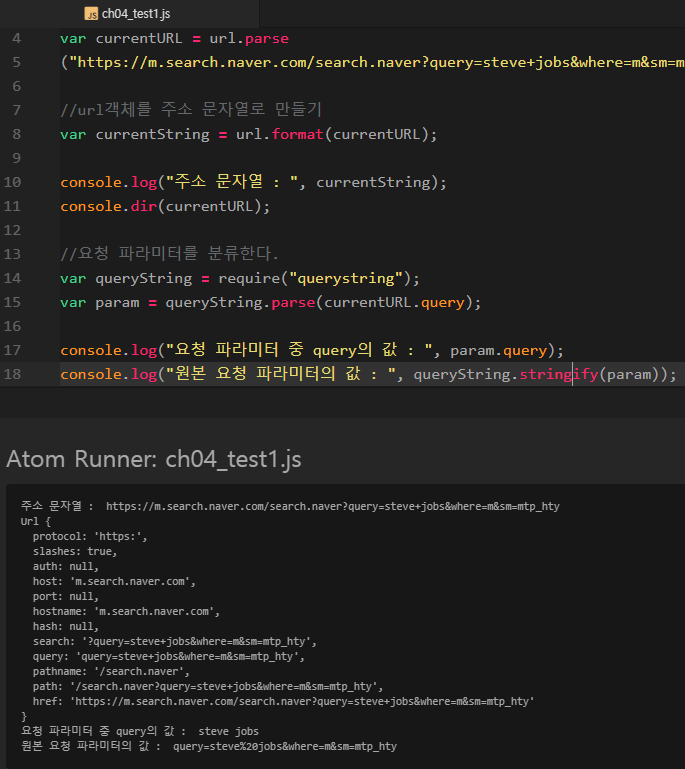The height and width of the screenshot is (769, 685).
Task: Click the word 'format' on line 8
Action: pos(298,134)
